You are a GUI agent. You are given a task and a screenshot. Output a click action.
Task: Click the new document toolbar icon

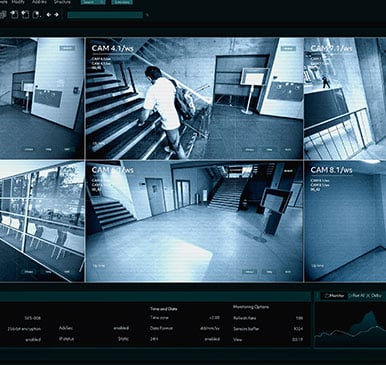point(37,15)
